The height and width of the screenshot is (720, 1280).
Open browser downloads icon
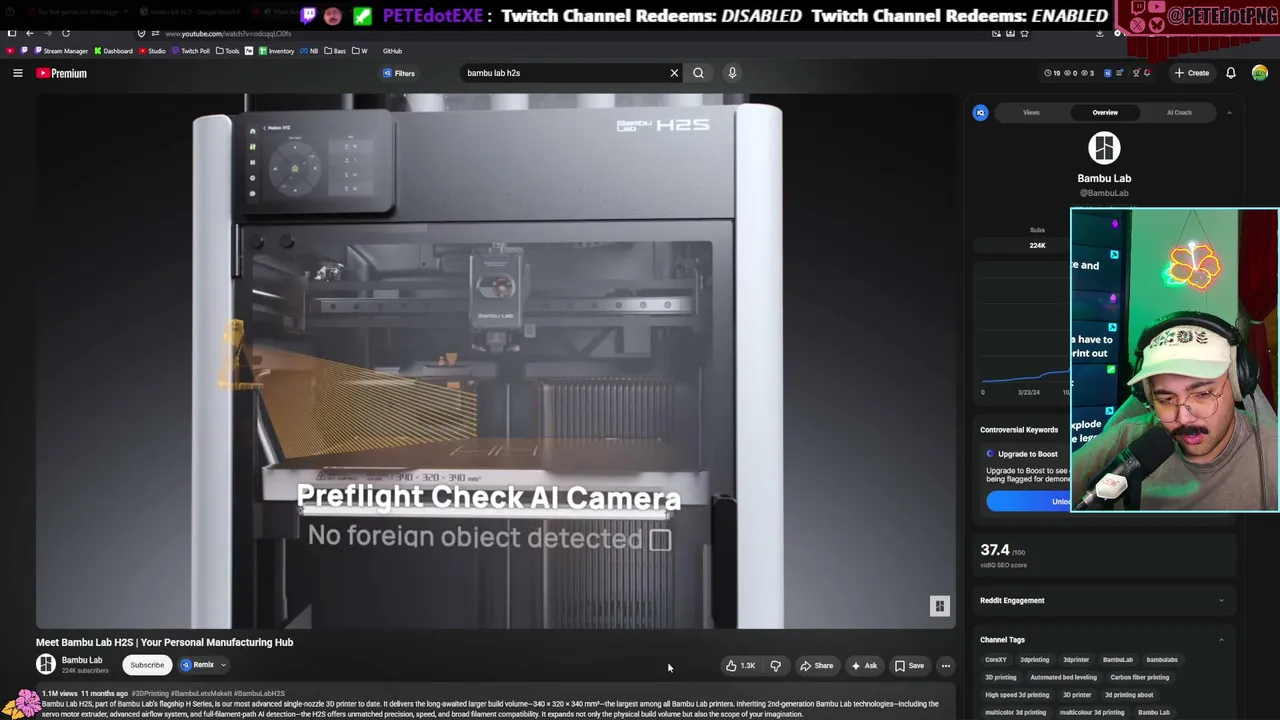pos(1099,33)
